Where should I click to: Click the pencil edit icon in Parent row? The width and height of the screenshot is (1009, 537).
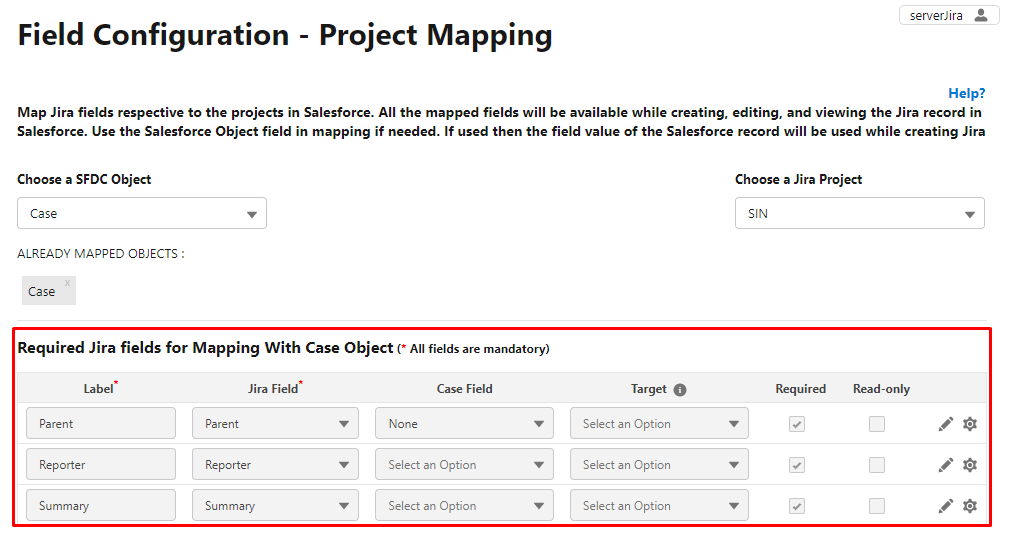point(945,424)
